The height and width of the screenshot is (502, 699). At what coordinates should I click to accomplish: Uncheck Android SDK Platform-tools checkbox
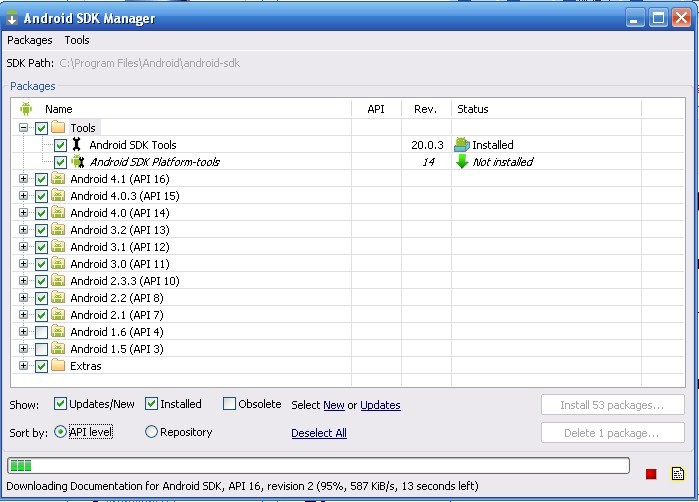point(60,162)
